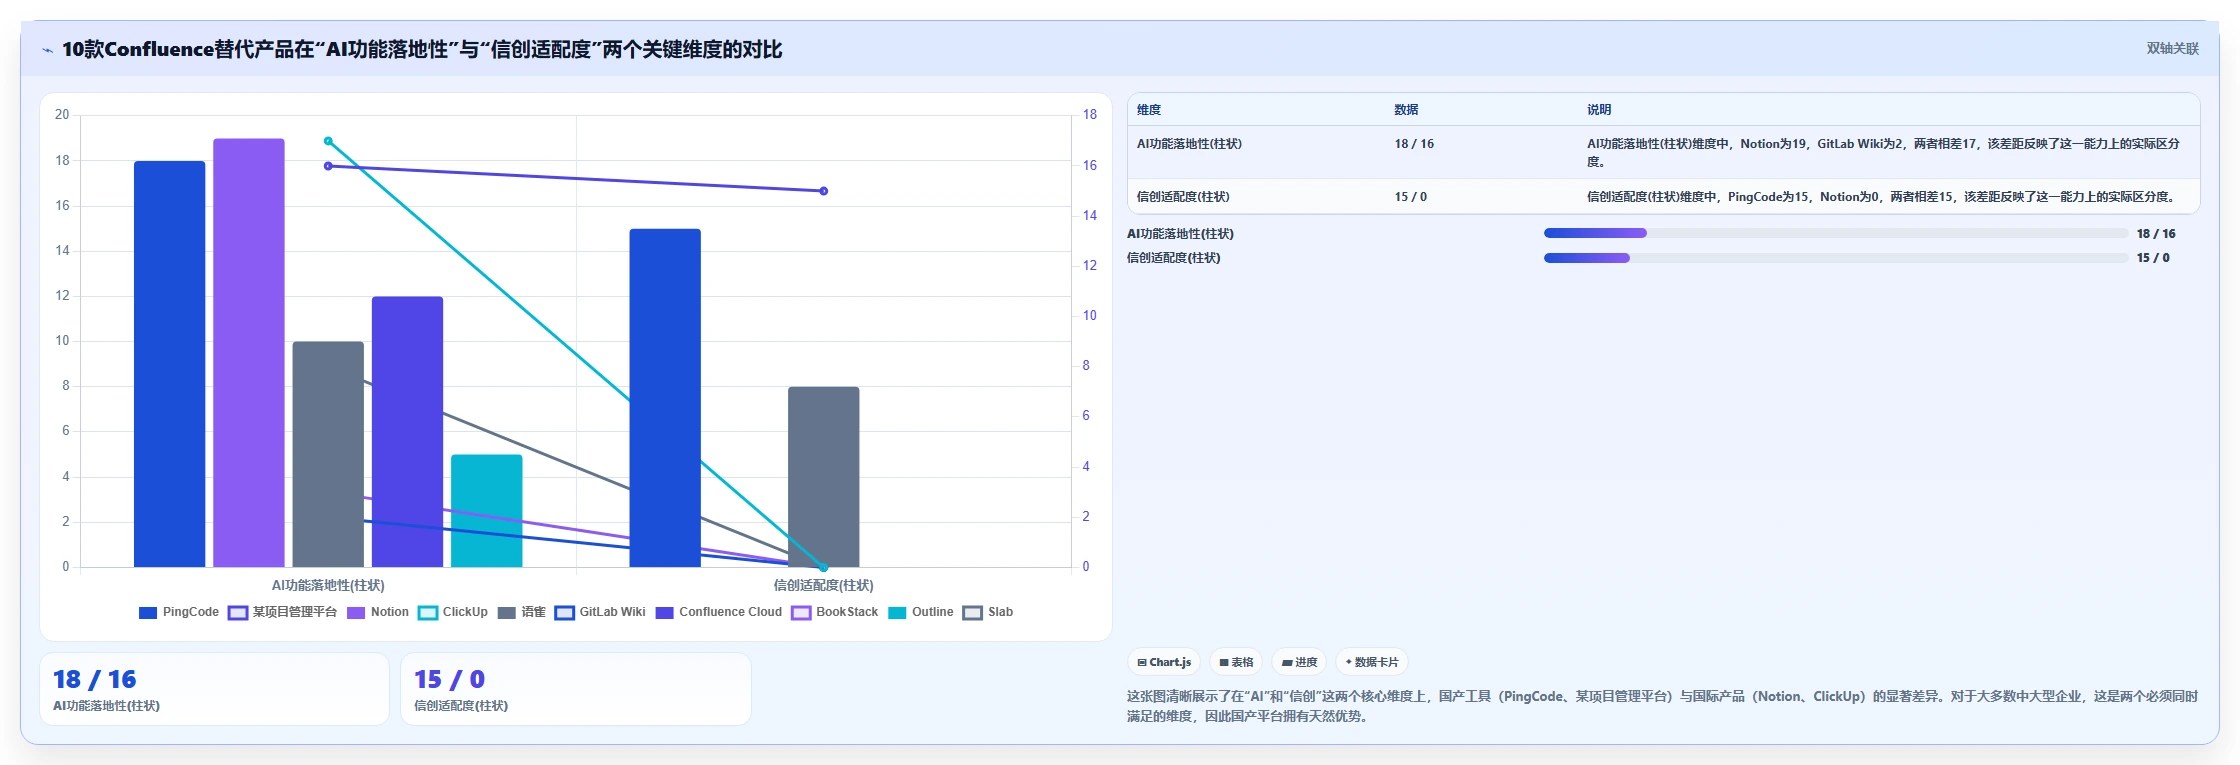2240x765 pixels.
Task: Click the "18 / 16" table cell
Action: 1414,144
